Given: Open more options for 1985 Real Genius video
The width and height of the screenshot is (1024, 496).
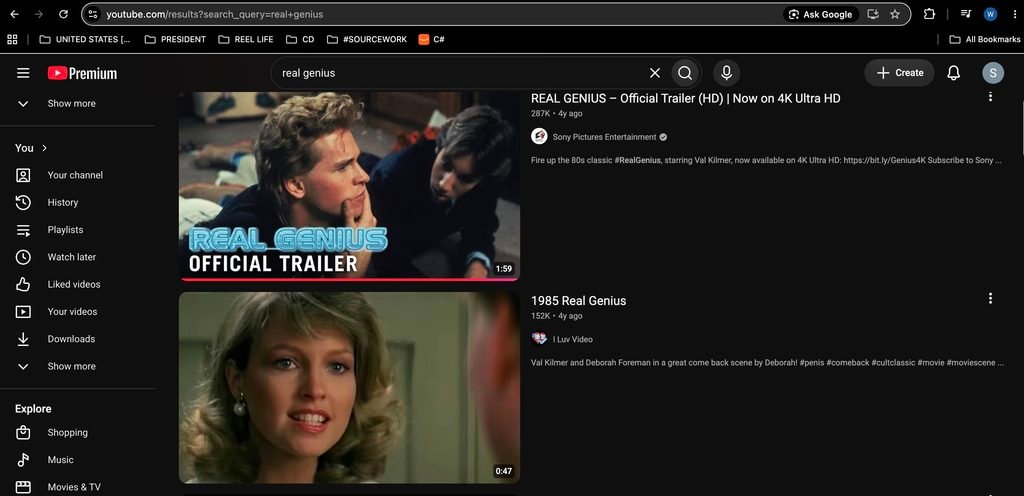Looking at the screenshot, I should point(990,298).
